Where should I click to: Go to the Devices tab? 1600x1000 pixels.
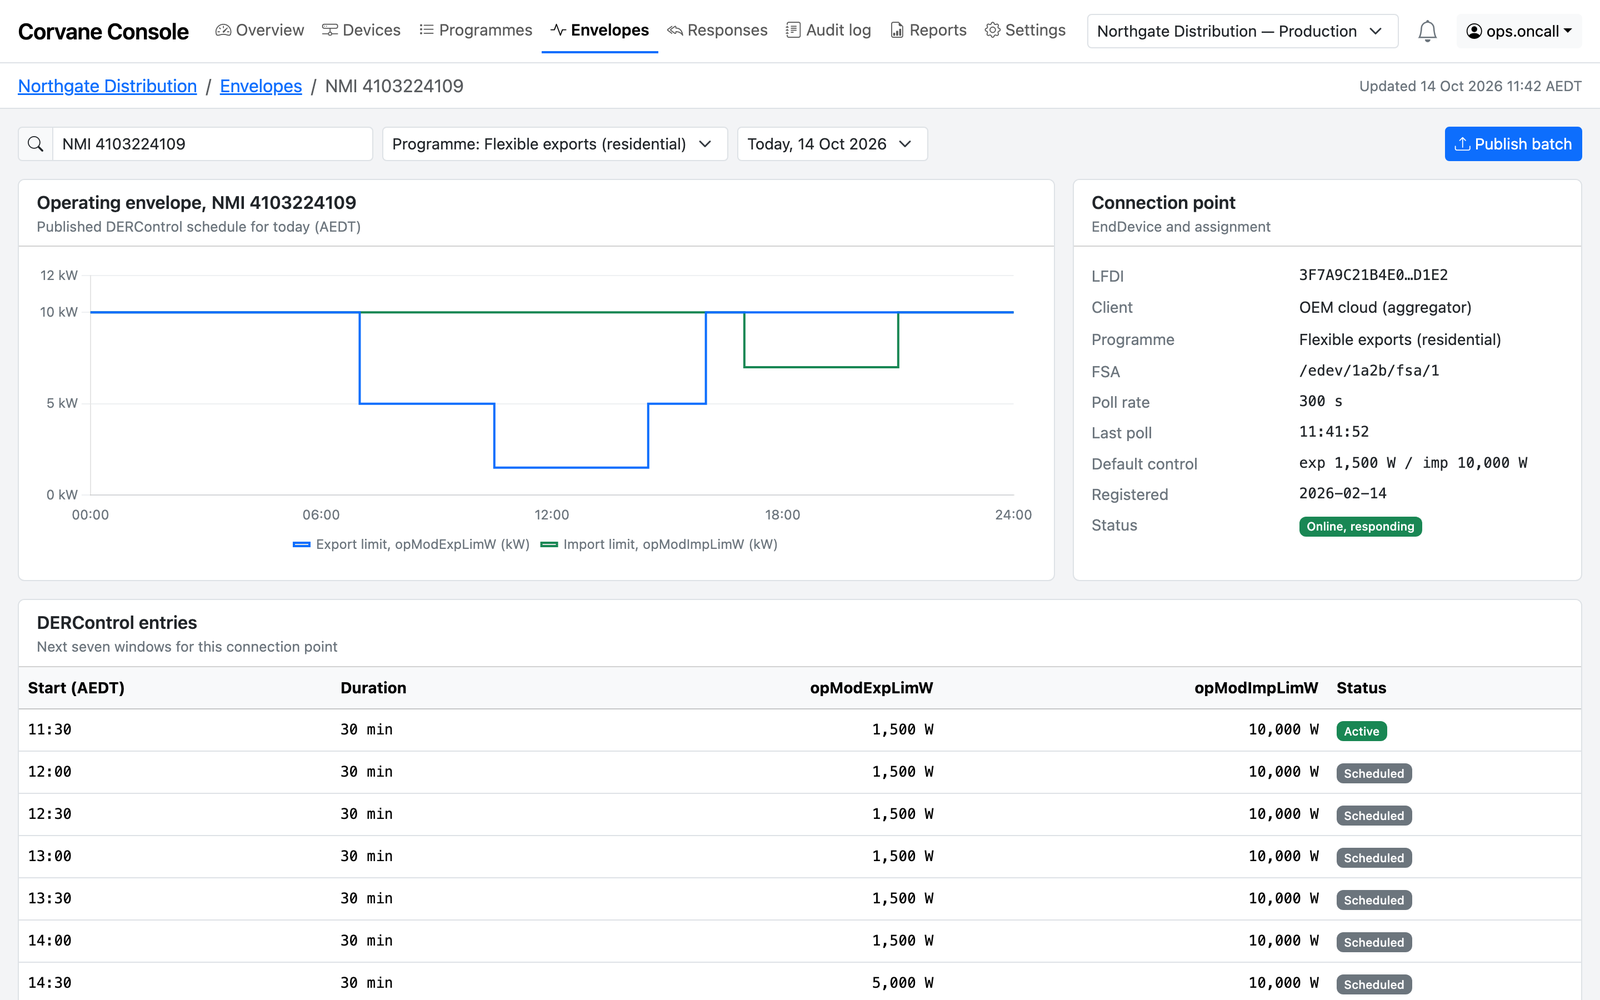pos(361,30)
